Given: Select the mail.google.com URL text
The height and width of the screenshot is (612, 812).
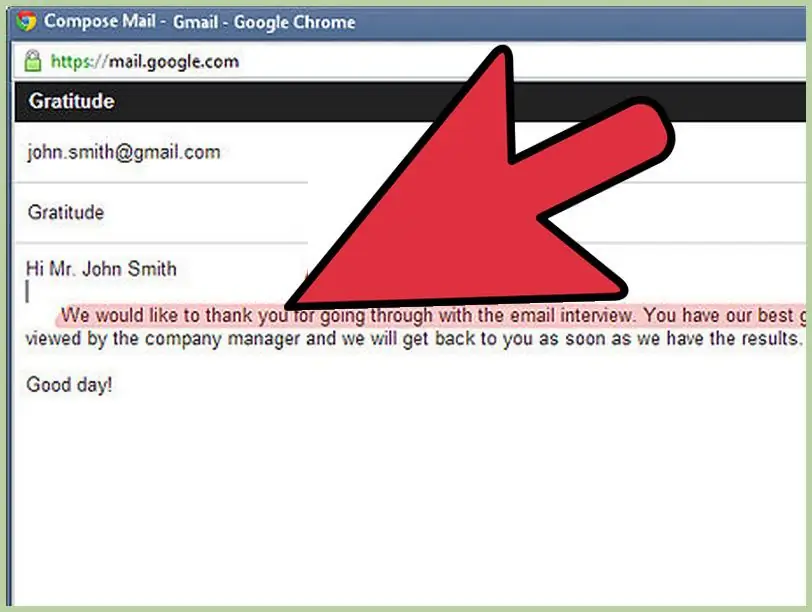Looking at the screenshot, I should click(174, 62).
